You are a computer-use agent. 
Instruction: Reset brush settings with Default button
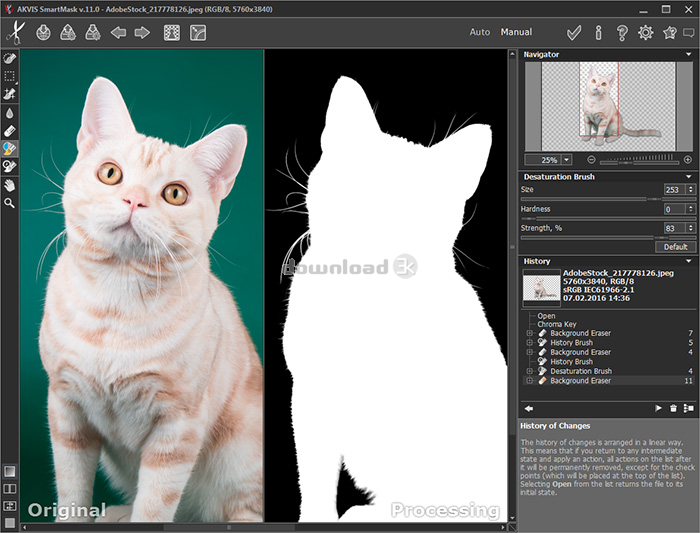pos(675,247)
